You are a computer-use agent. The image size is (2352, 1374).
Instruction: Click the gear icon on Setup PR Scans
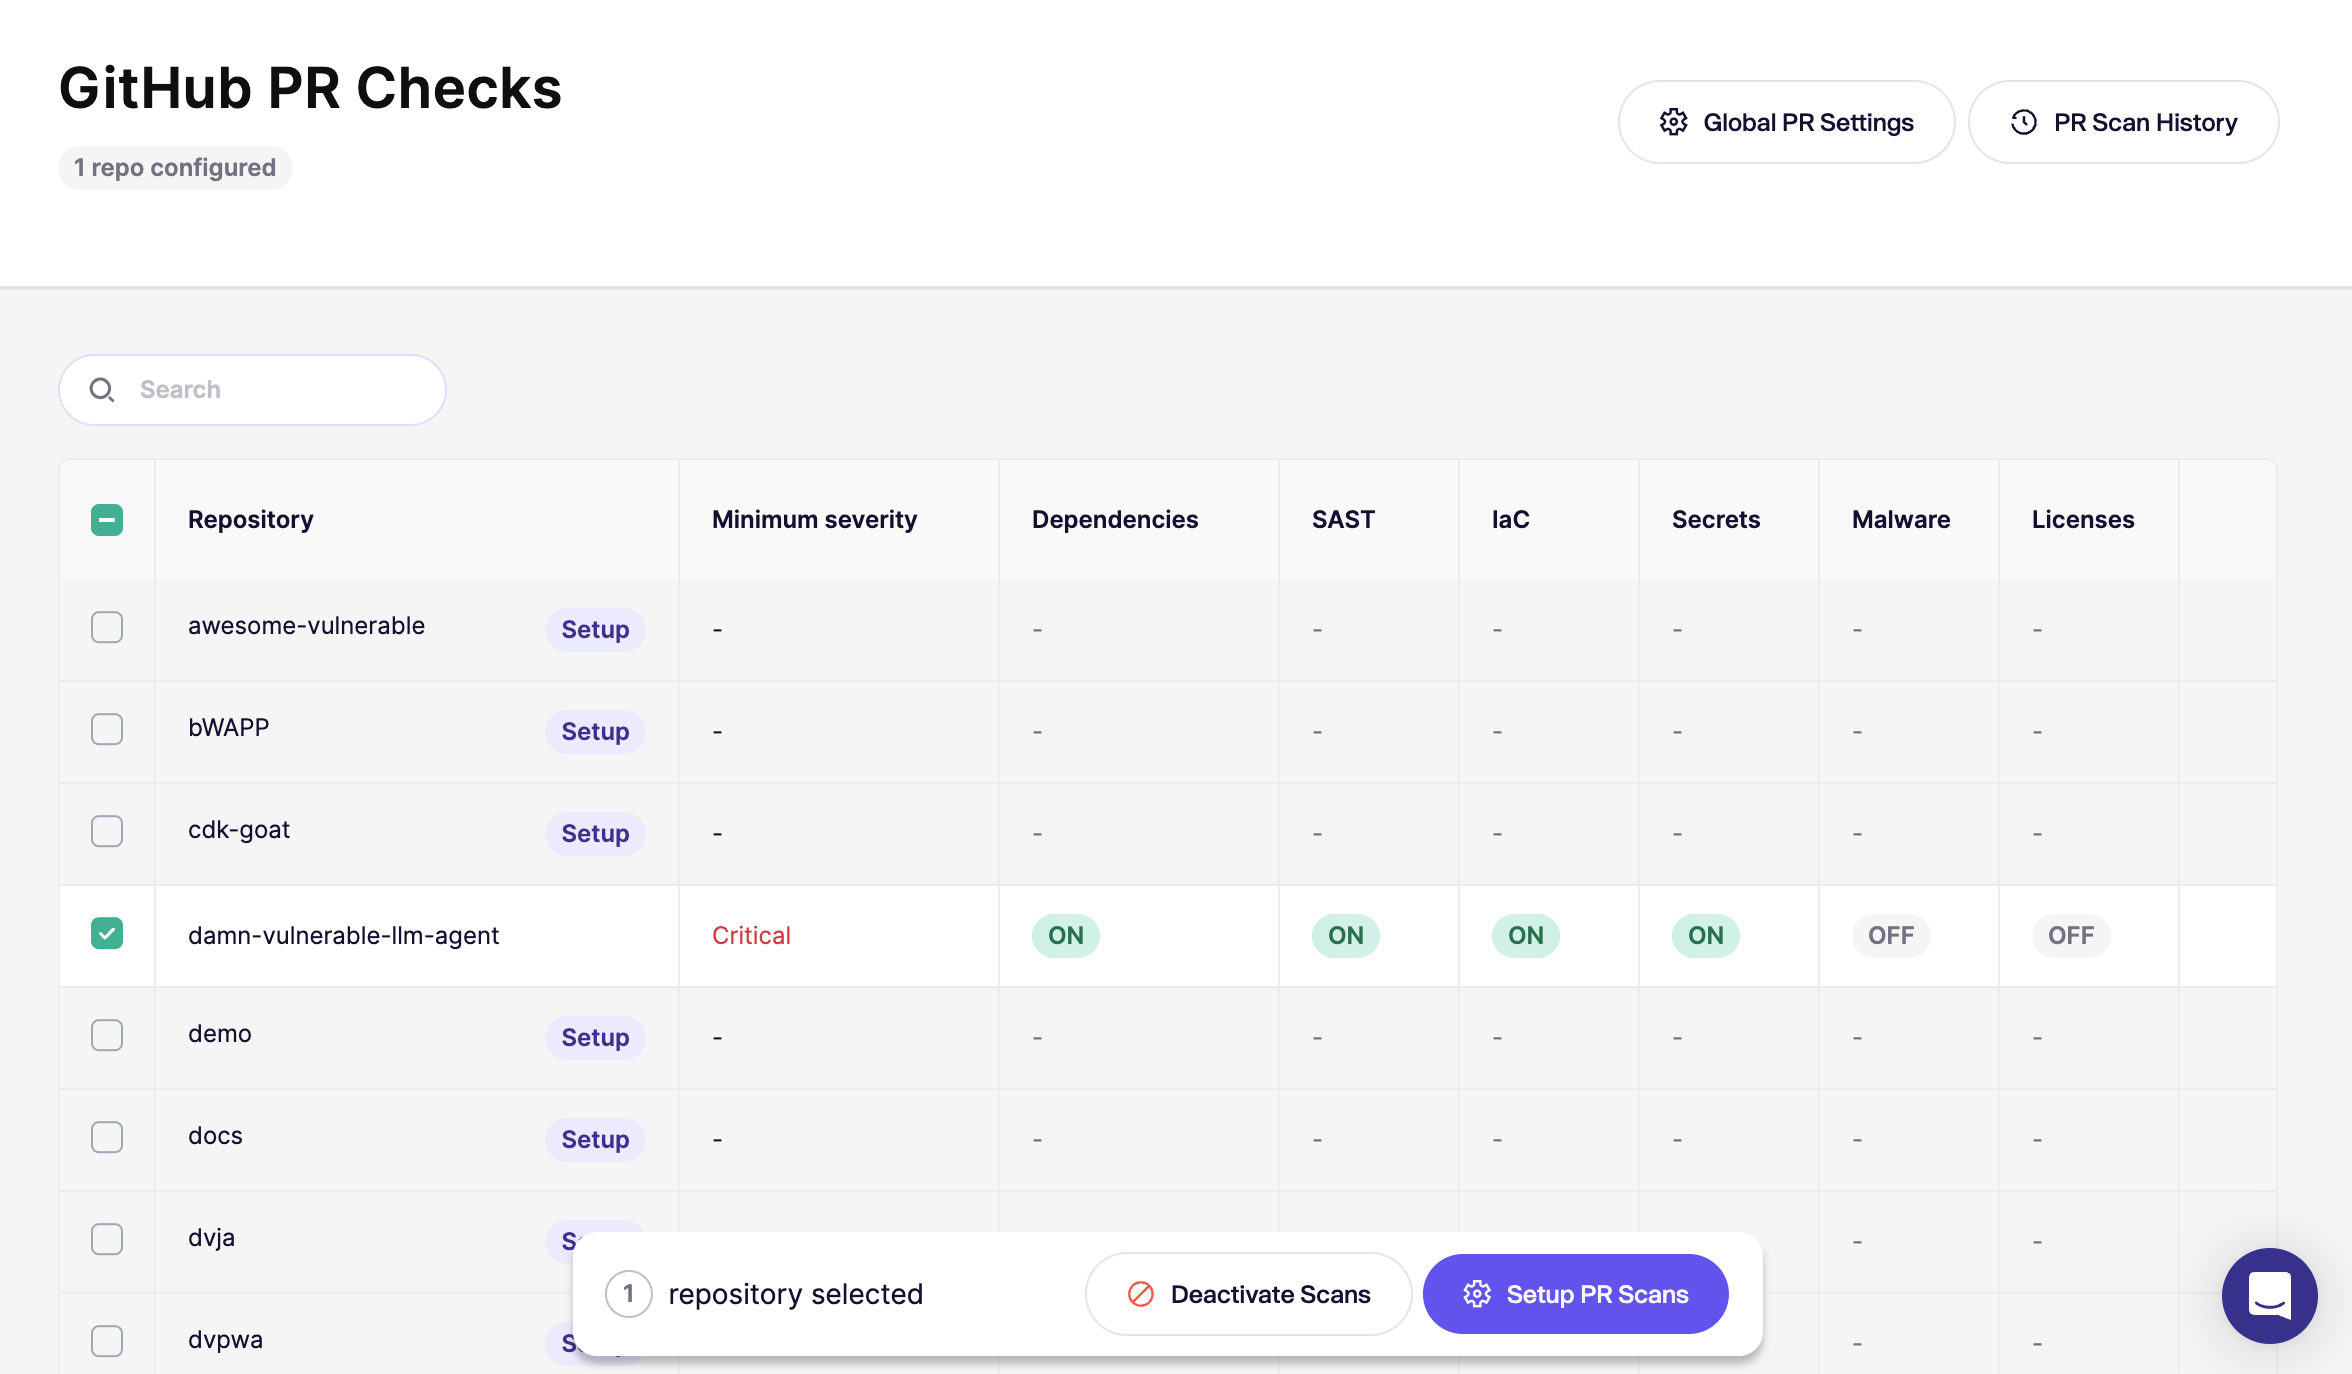click(x=1477, y=1294)
